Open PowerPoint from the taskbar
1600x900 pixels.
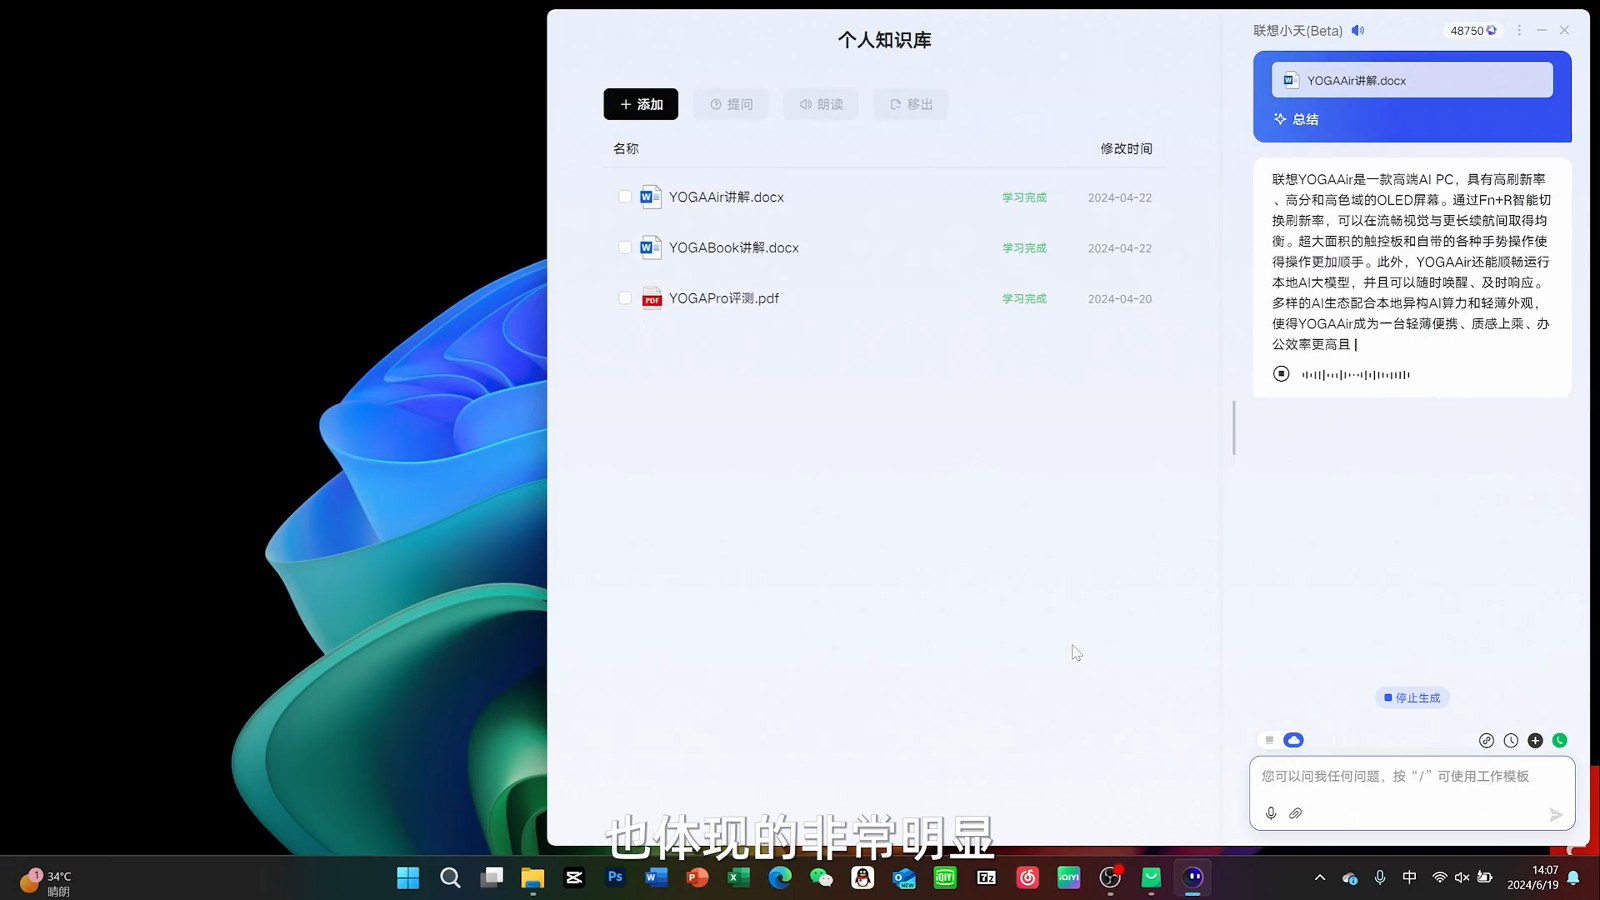[698, 878]
